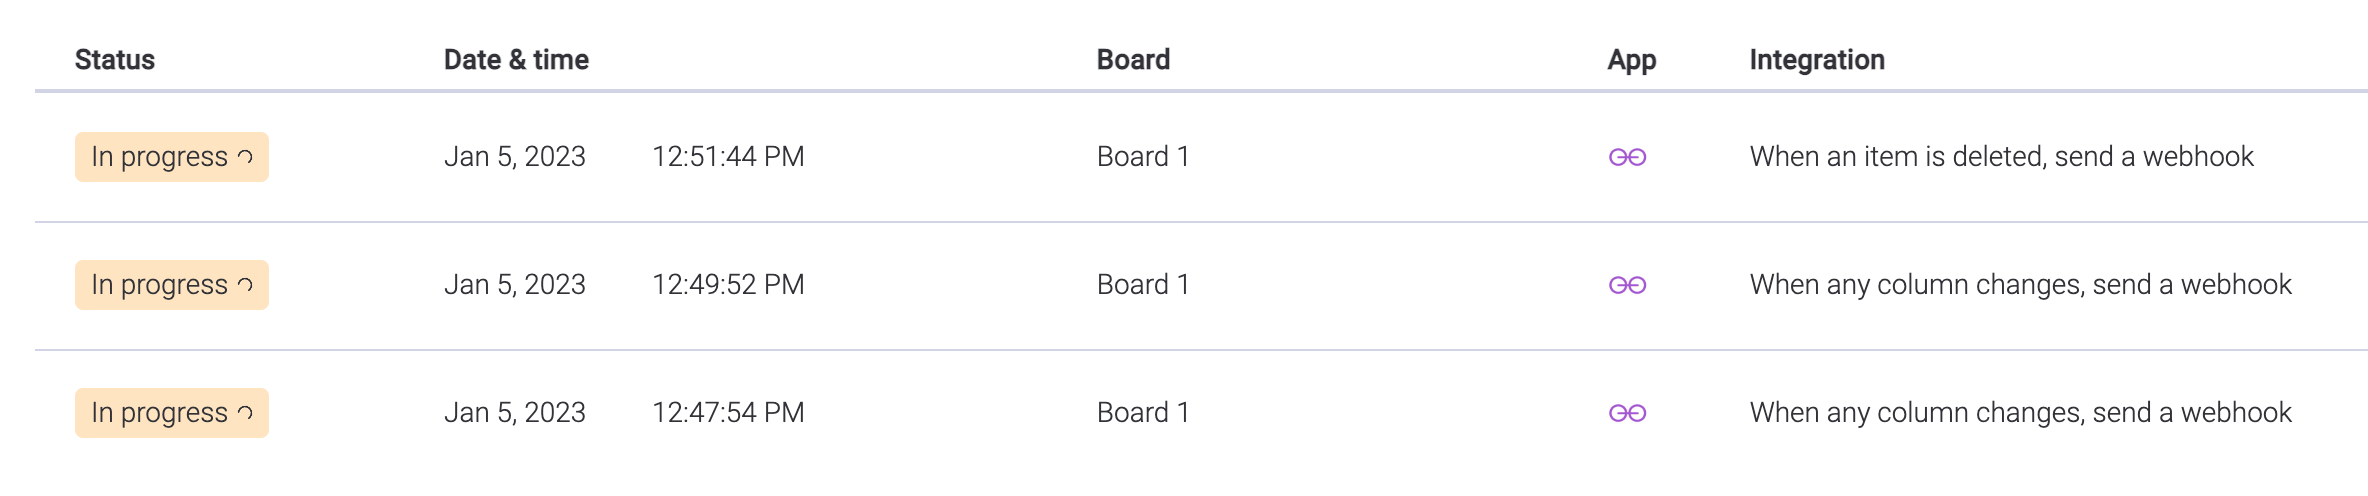The image size is (2368, 496).
Task: Click the Board column header
Action: [x=1133, y=60]
